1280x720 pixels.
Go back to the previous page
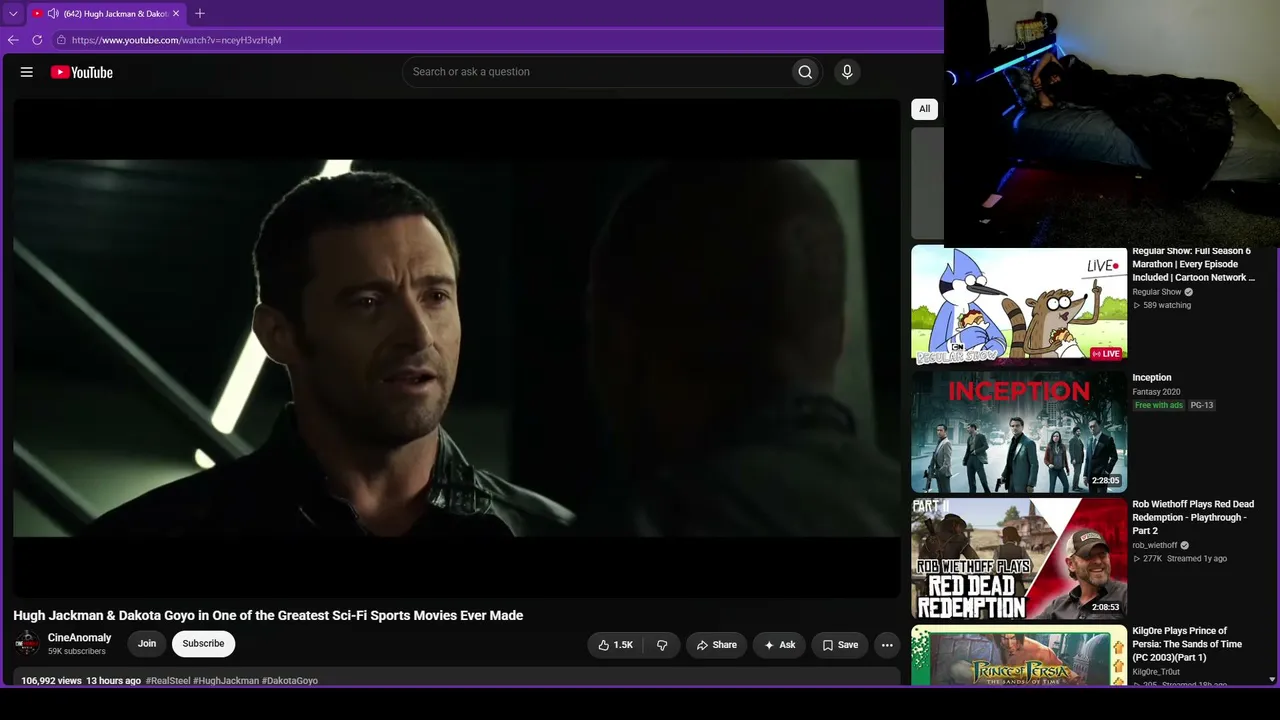pos(13,40)
